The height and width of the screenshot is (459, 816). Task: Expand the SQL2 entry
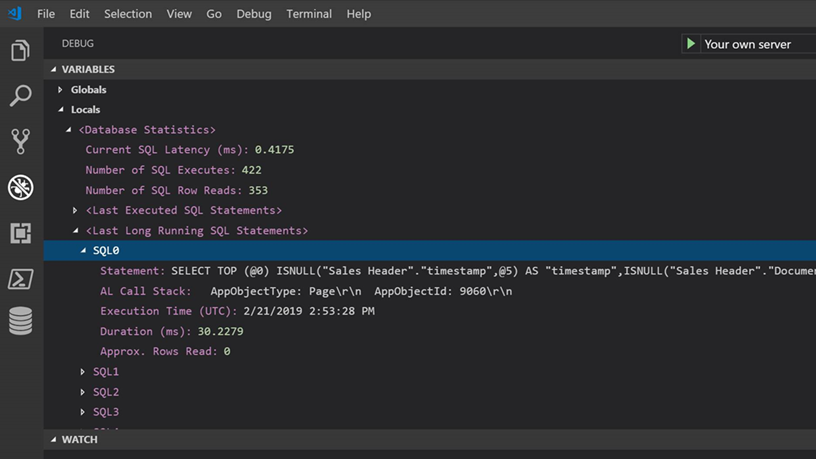click(83, 392)
